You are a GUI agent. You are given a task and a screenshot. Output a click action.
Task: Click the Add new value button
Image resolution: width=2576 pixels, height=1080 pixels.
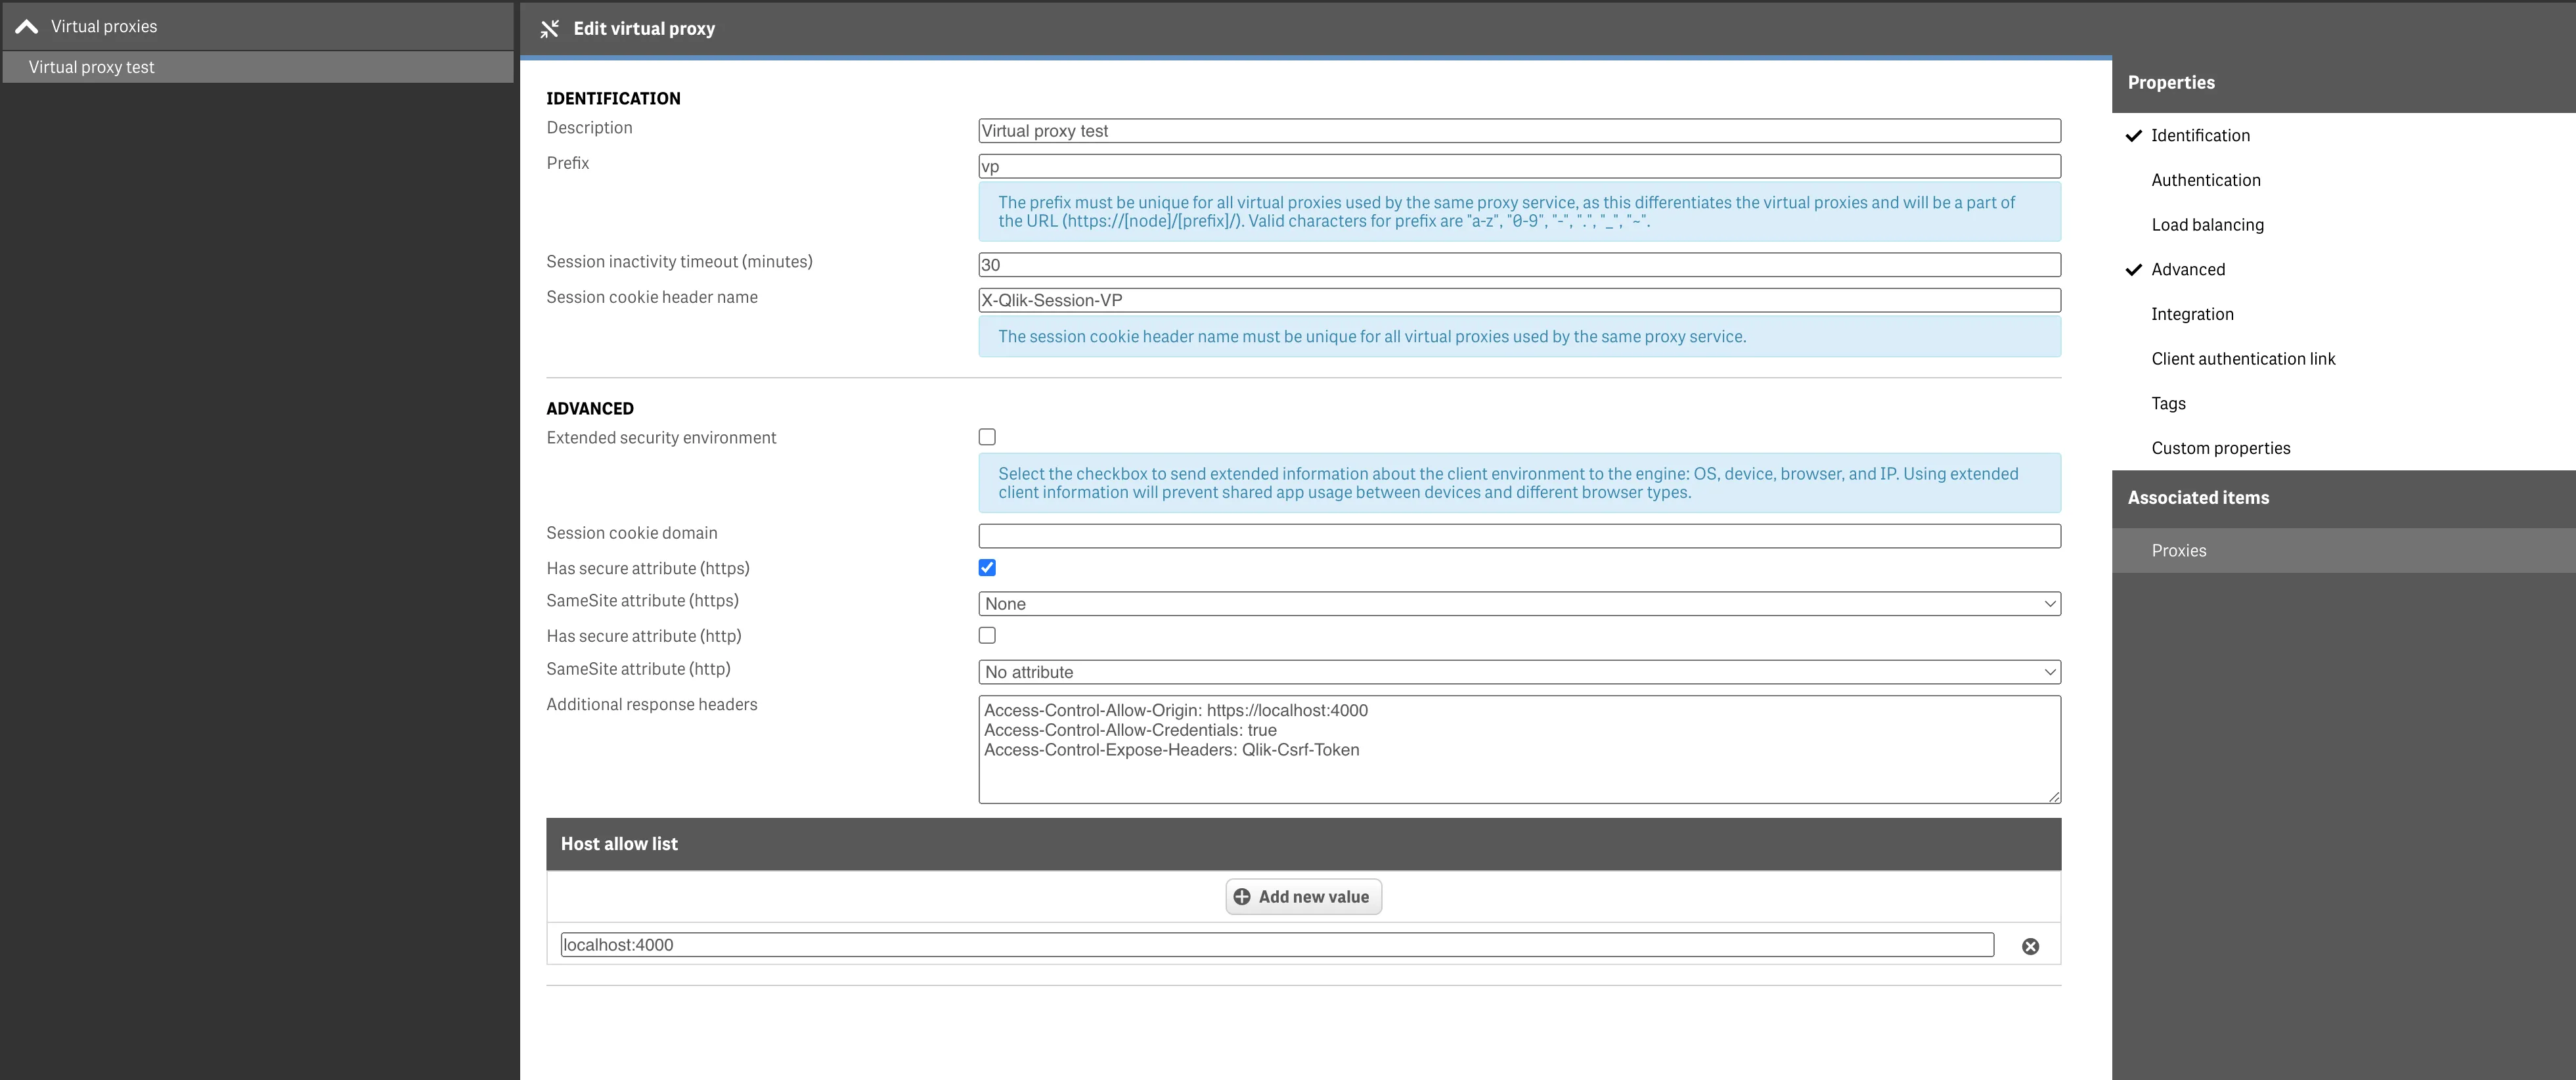point(1303,897)
